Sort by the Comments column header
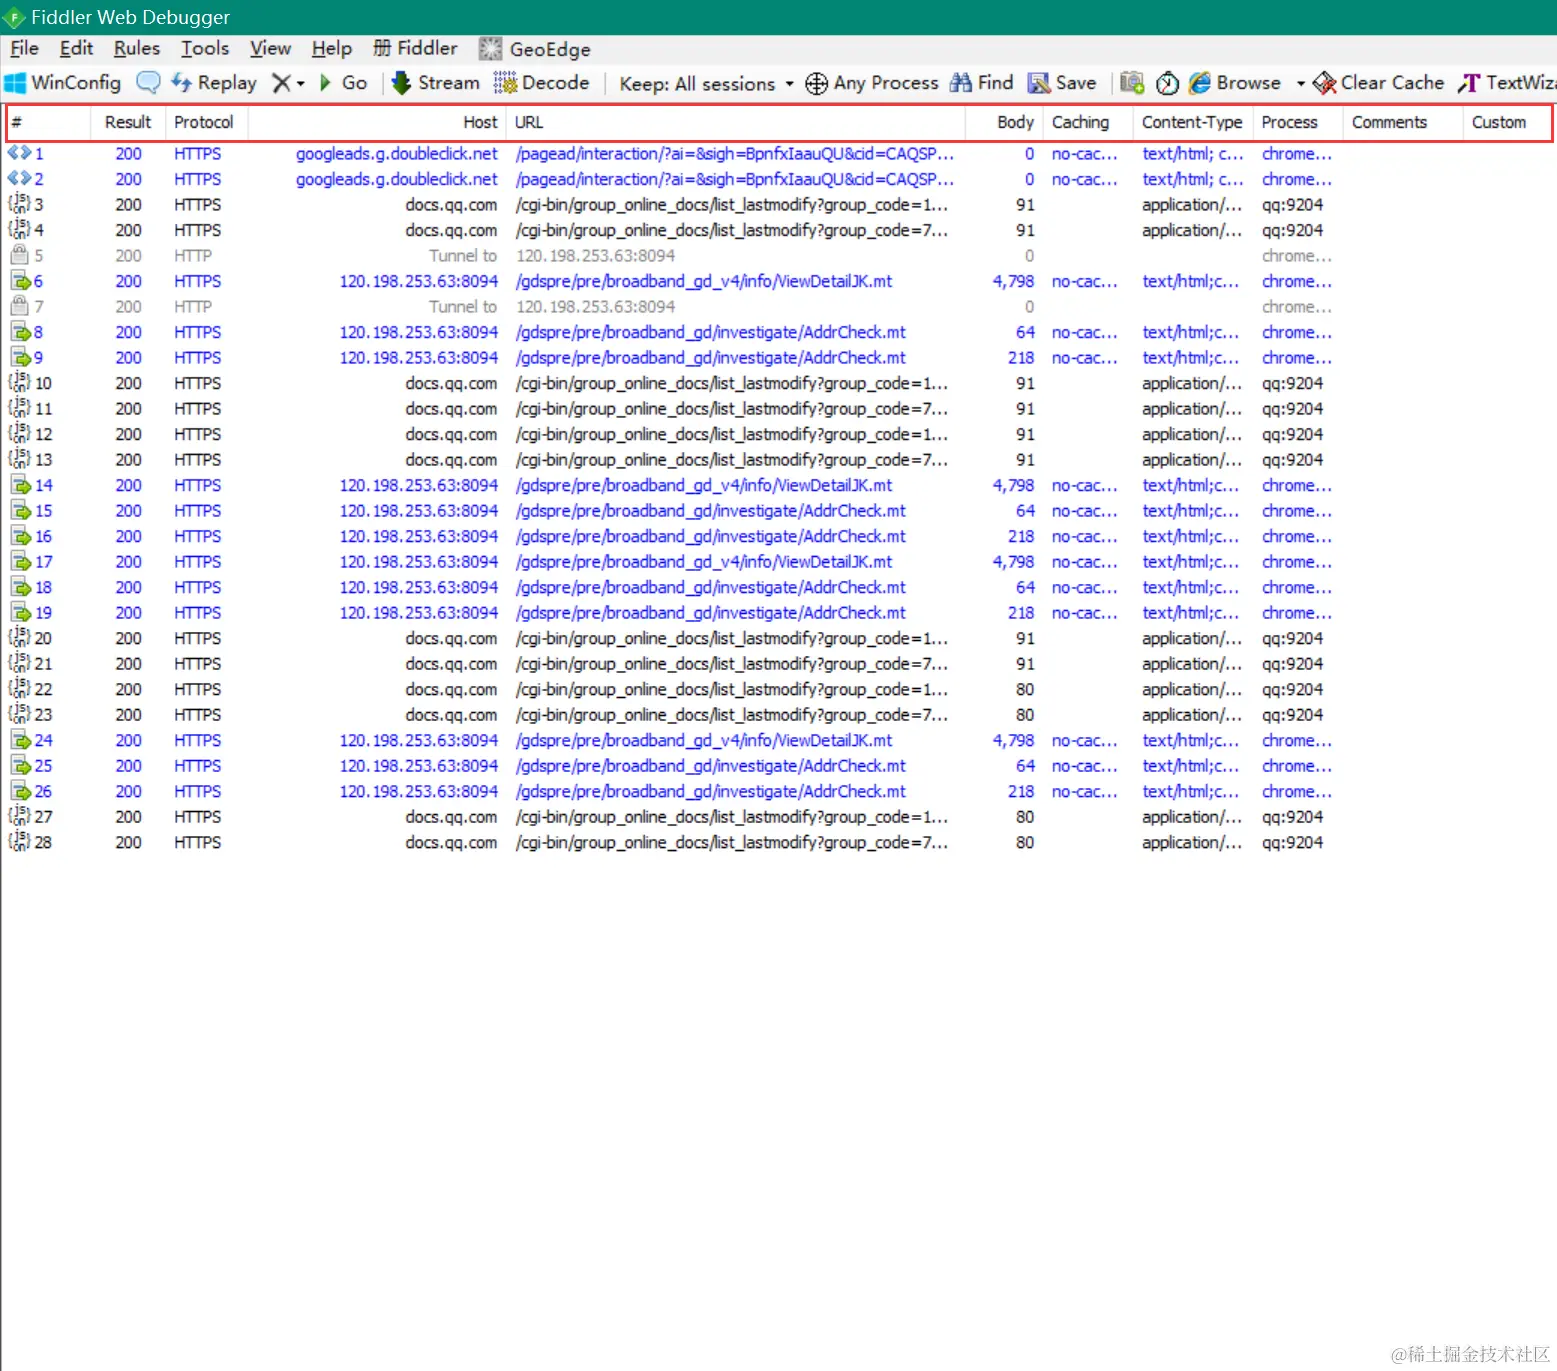1557x1371 pixels. coord(1402,122)
